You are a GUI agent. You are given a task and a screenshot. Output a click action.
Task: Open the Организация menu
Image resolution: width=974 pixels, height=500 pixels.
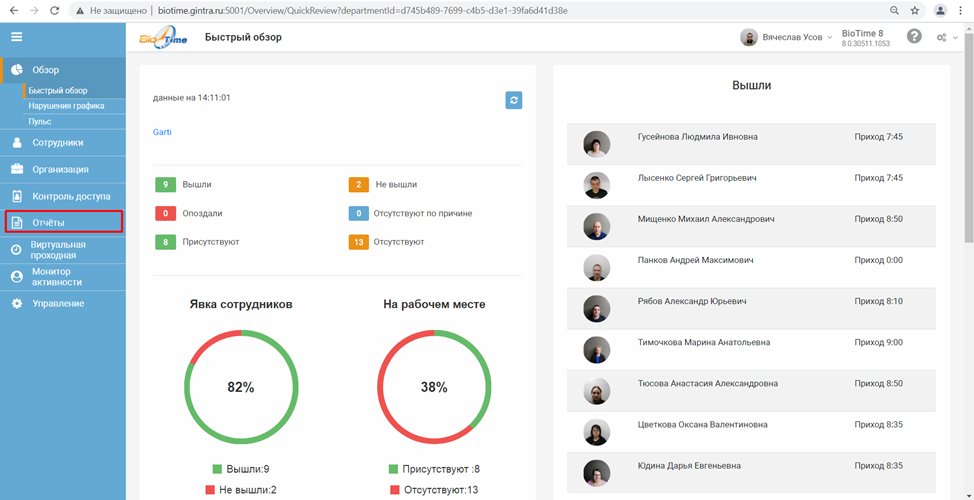click(x=63, y=170)
